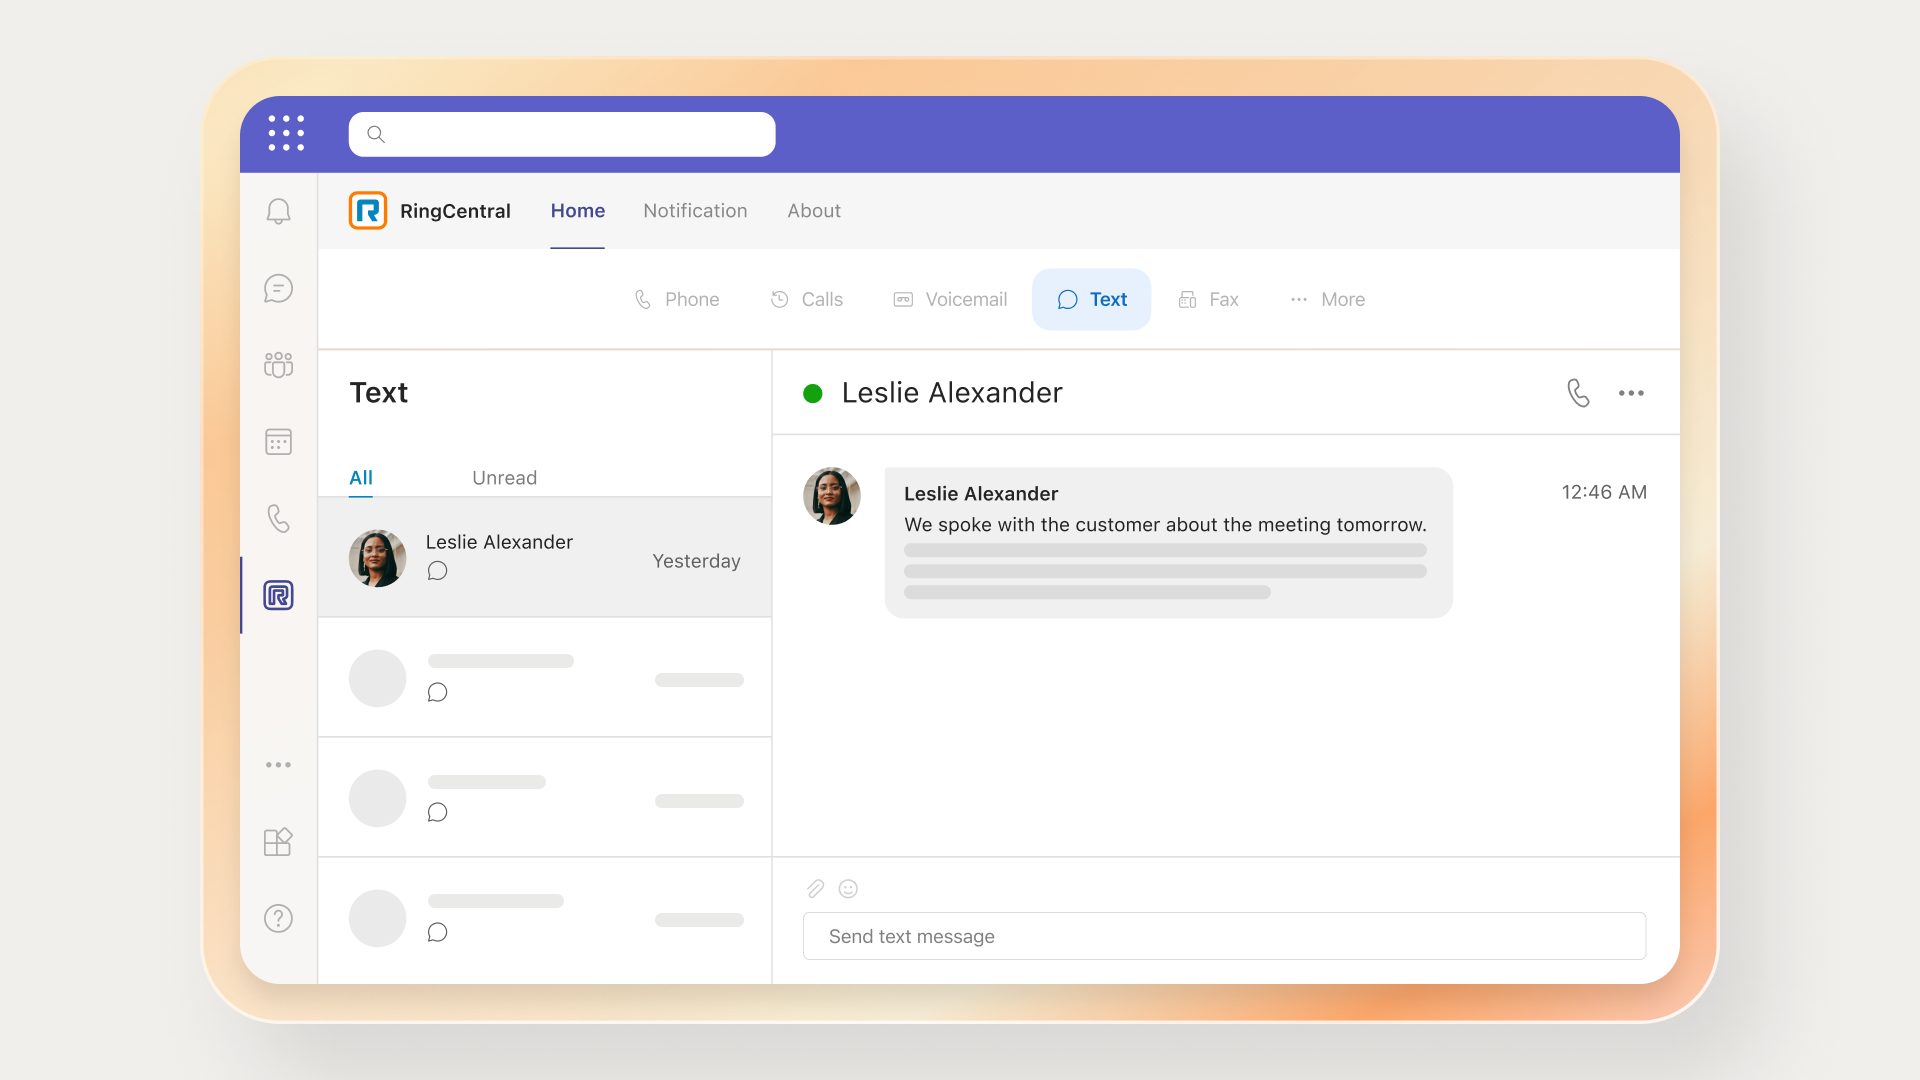Expand the More options in top toolbar
Screen dimensions: 1920x1080
click(1327, 299)
